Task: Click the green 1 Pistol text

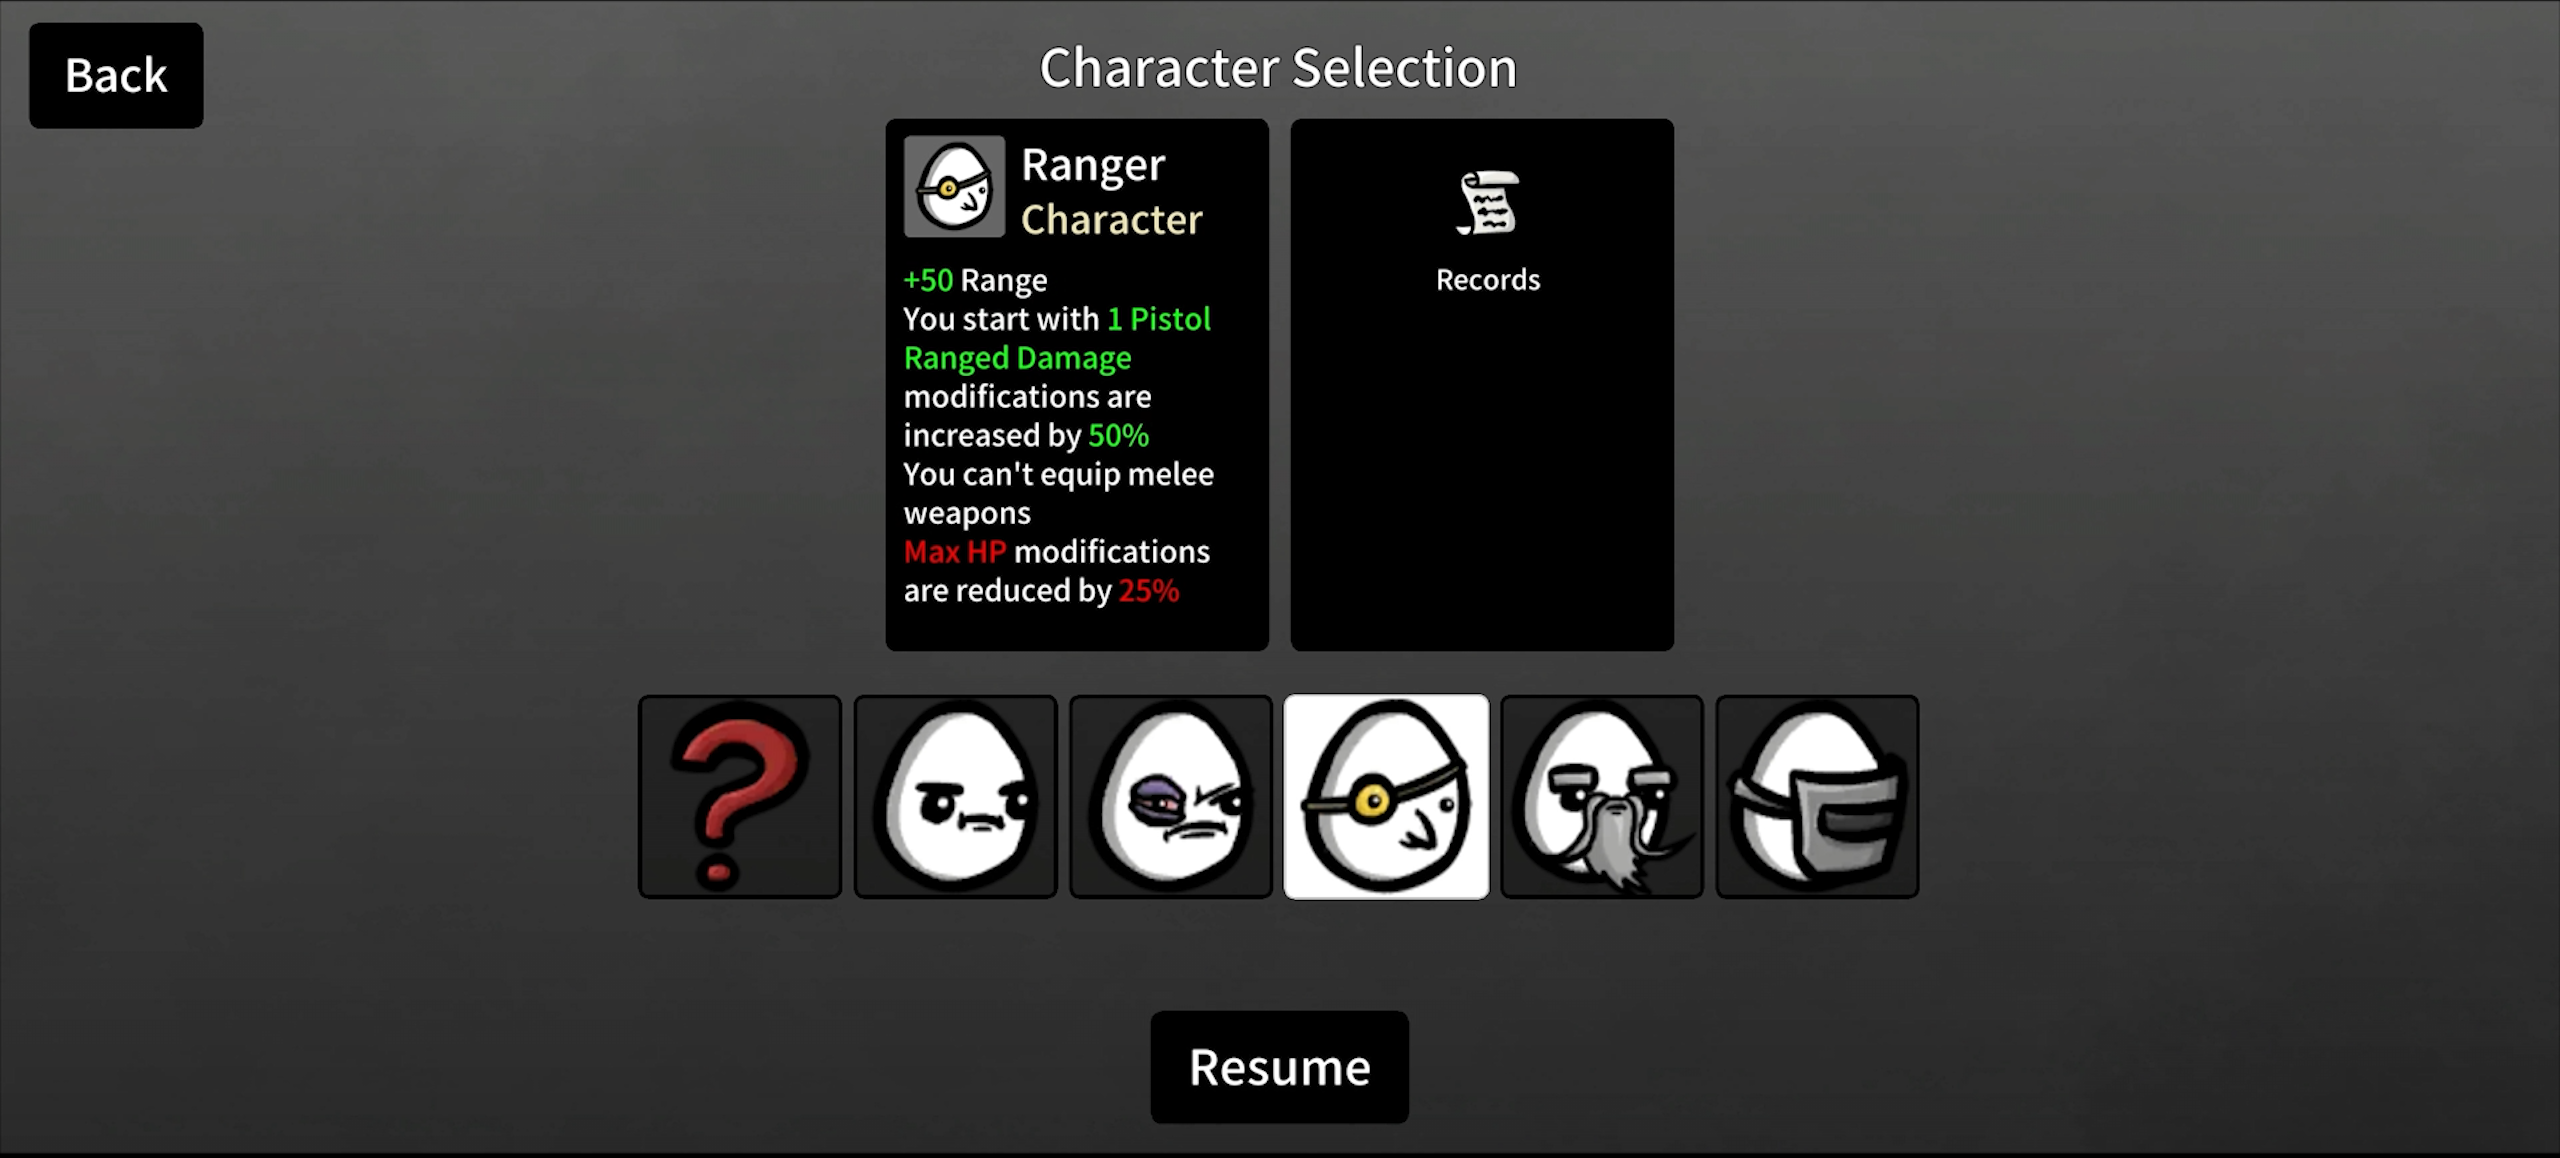Action: (1159, 319)
